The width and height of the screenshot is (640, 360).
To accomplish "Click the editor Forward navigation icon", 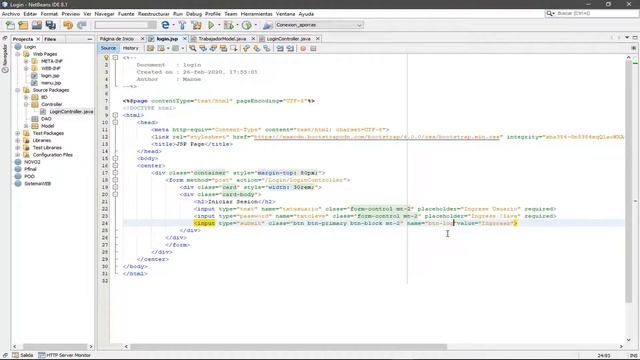I will [176, 49].
